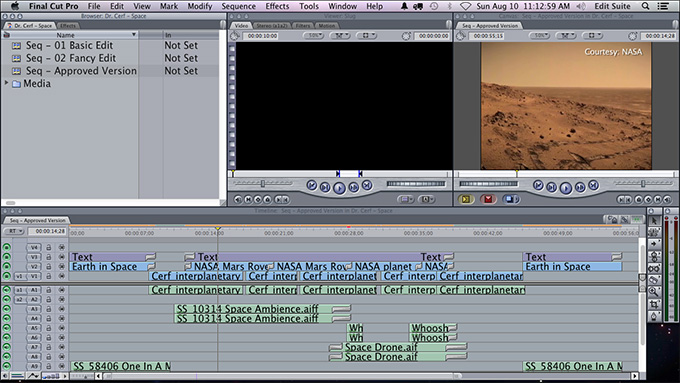Mute the A5 audio track
Viewport: 680px width, 383px height.
tap(7, 328)
